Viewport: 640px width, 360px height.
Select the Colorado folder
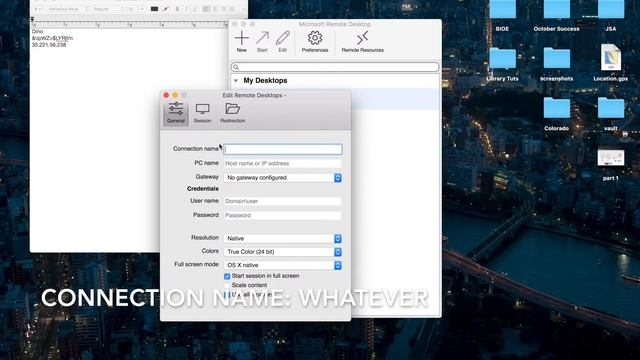[x=556, y=108]
